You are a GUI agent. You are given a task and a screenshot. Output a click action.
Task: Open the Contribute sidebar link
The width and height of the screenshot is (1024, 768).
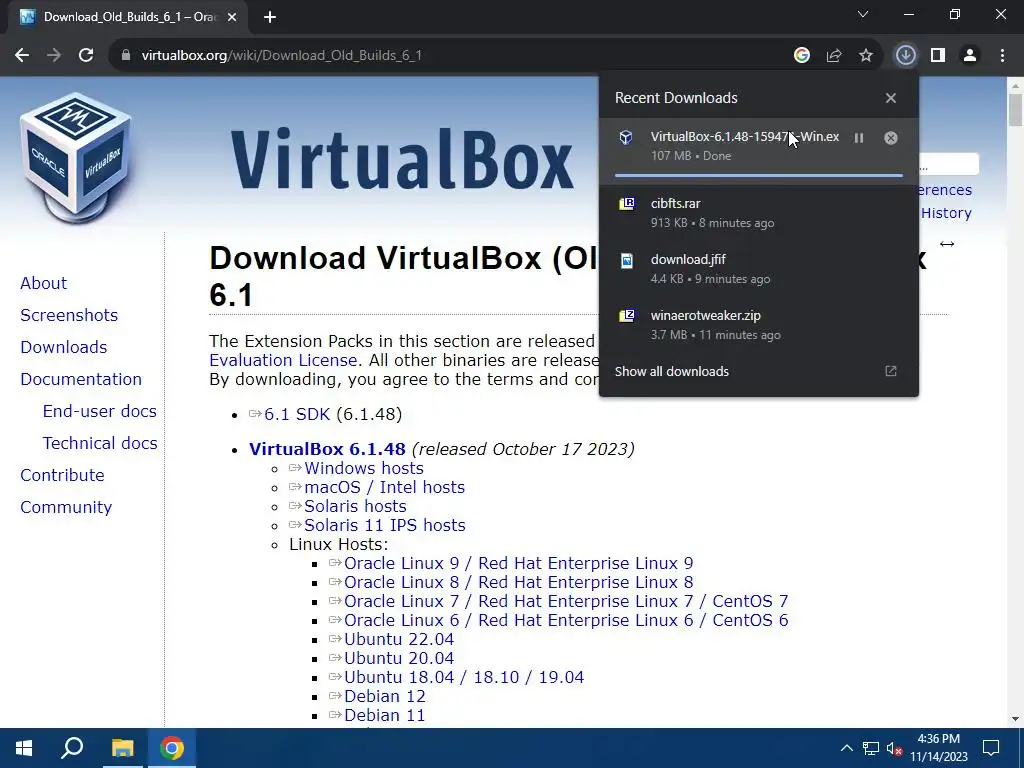(x=62, y=475)
